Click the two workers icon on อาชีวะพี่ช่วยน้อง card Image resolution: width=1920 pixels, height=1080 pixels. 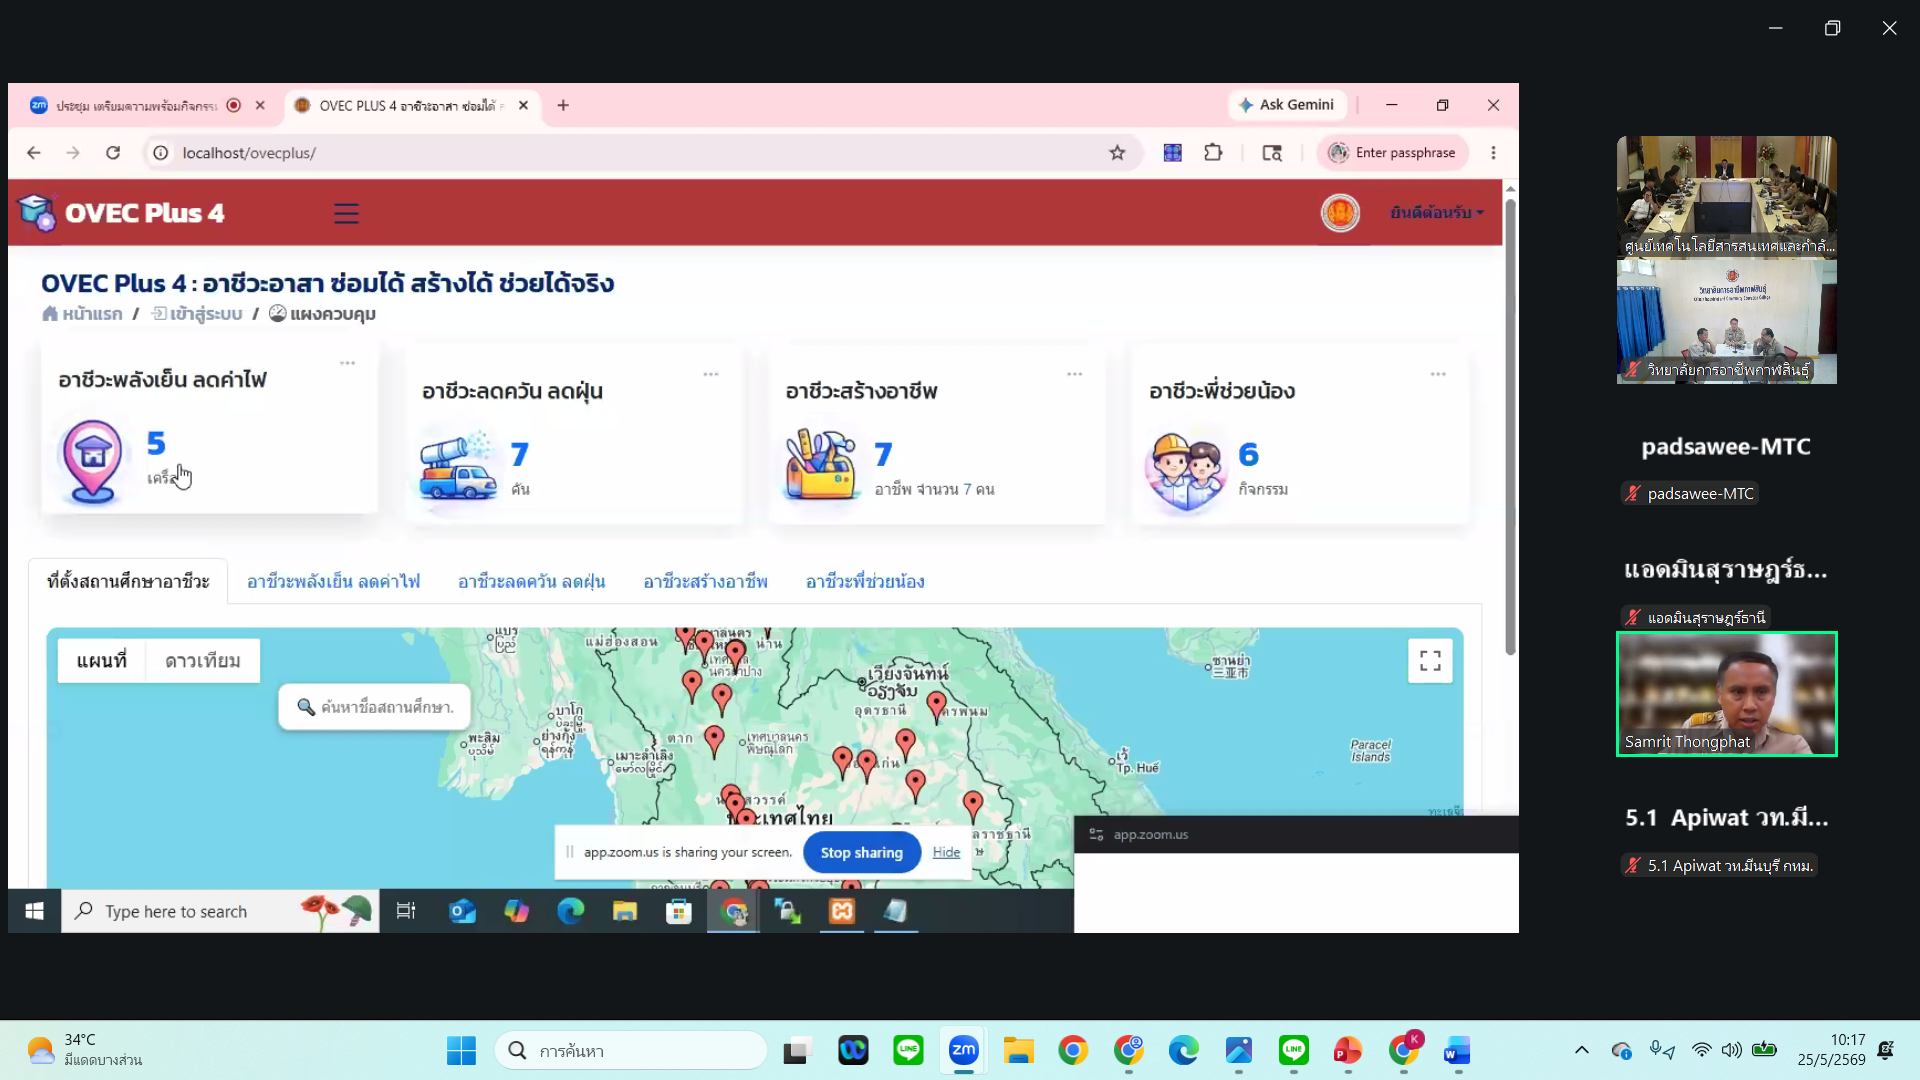click(1186, 471)
